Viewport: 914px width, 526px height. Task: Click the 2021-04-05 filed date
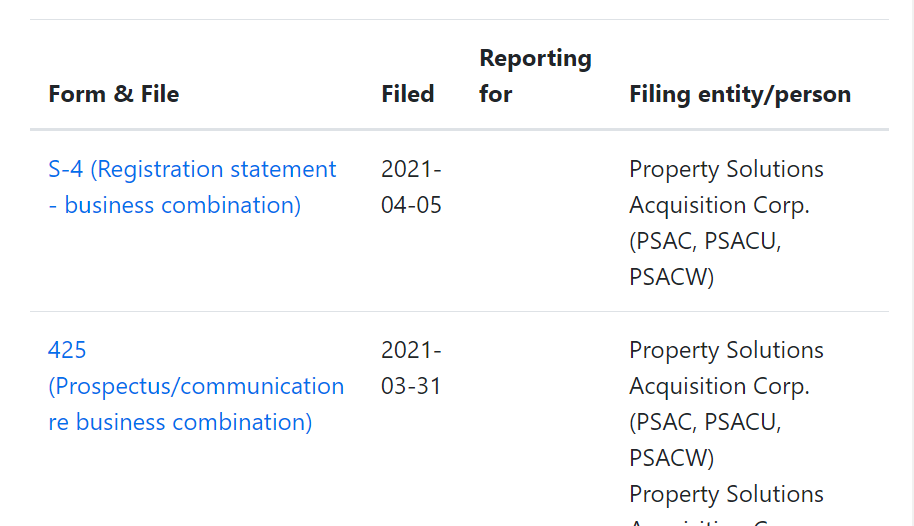point(411,187)
